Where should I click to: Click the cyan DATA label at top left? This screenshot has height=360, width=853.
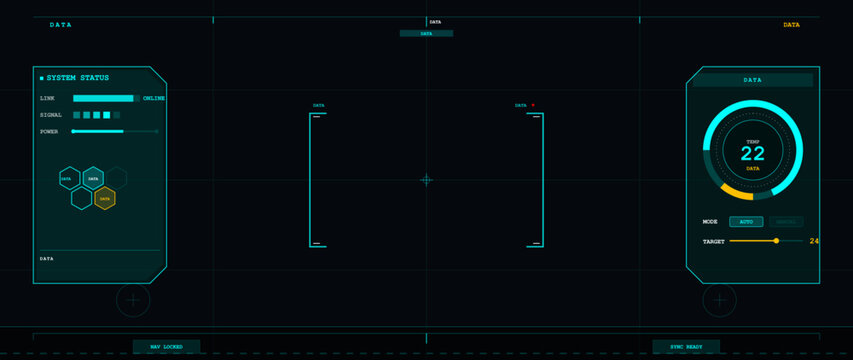click(60, 25)
